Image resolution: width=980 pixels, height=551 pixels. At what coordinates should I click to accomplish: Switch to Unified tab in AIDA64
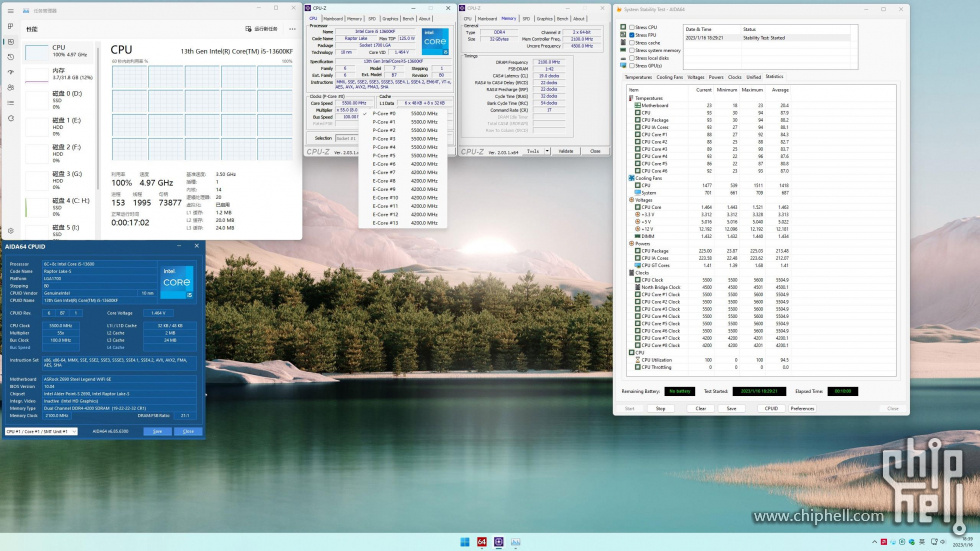click(753, 77)
